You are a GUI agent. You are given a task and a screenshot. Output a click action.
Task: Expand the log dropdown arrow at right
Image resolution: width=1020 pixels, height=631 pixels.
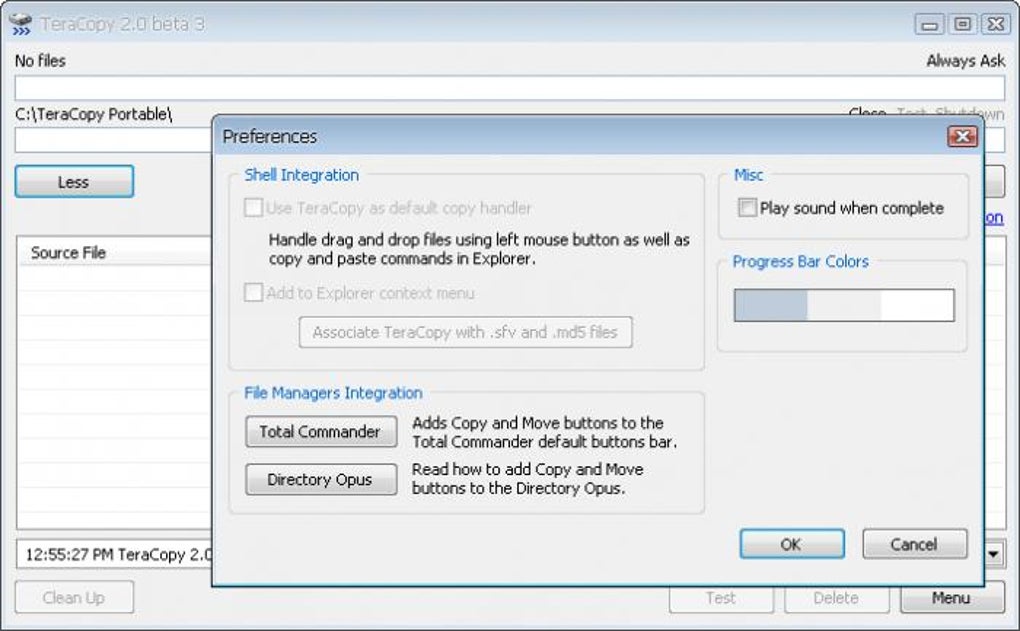click(x=993, y=554)
